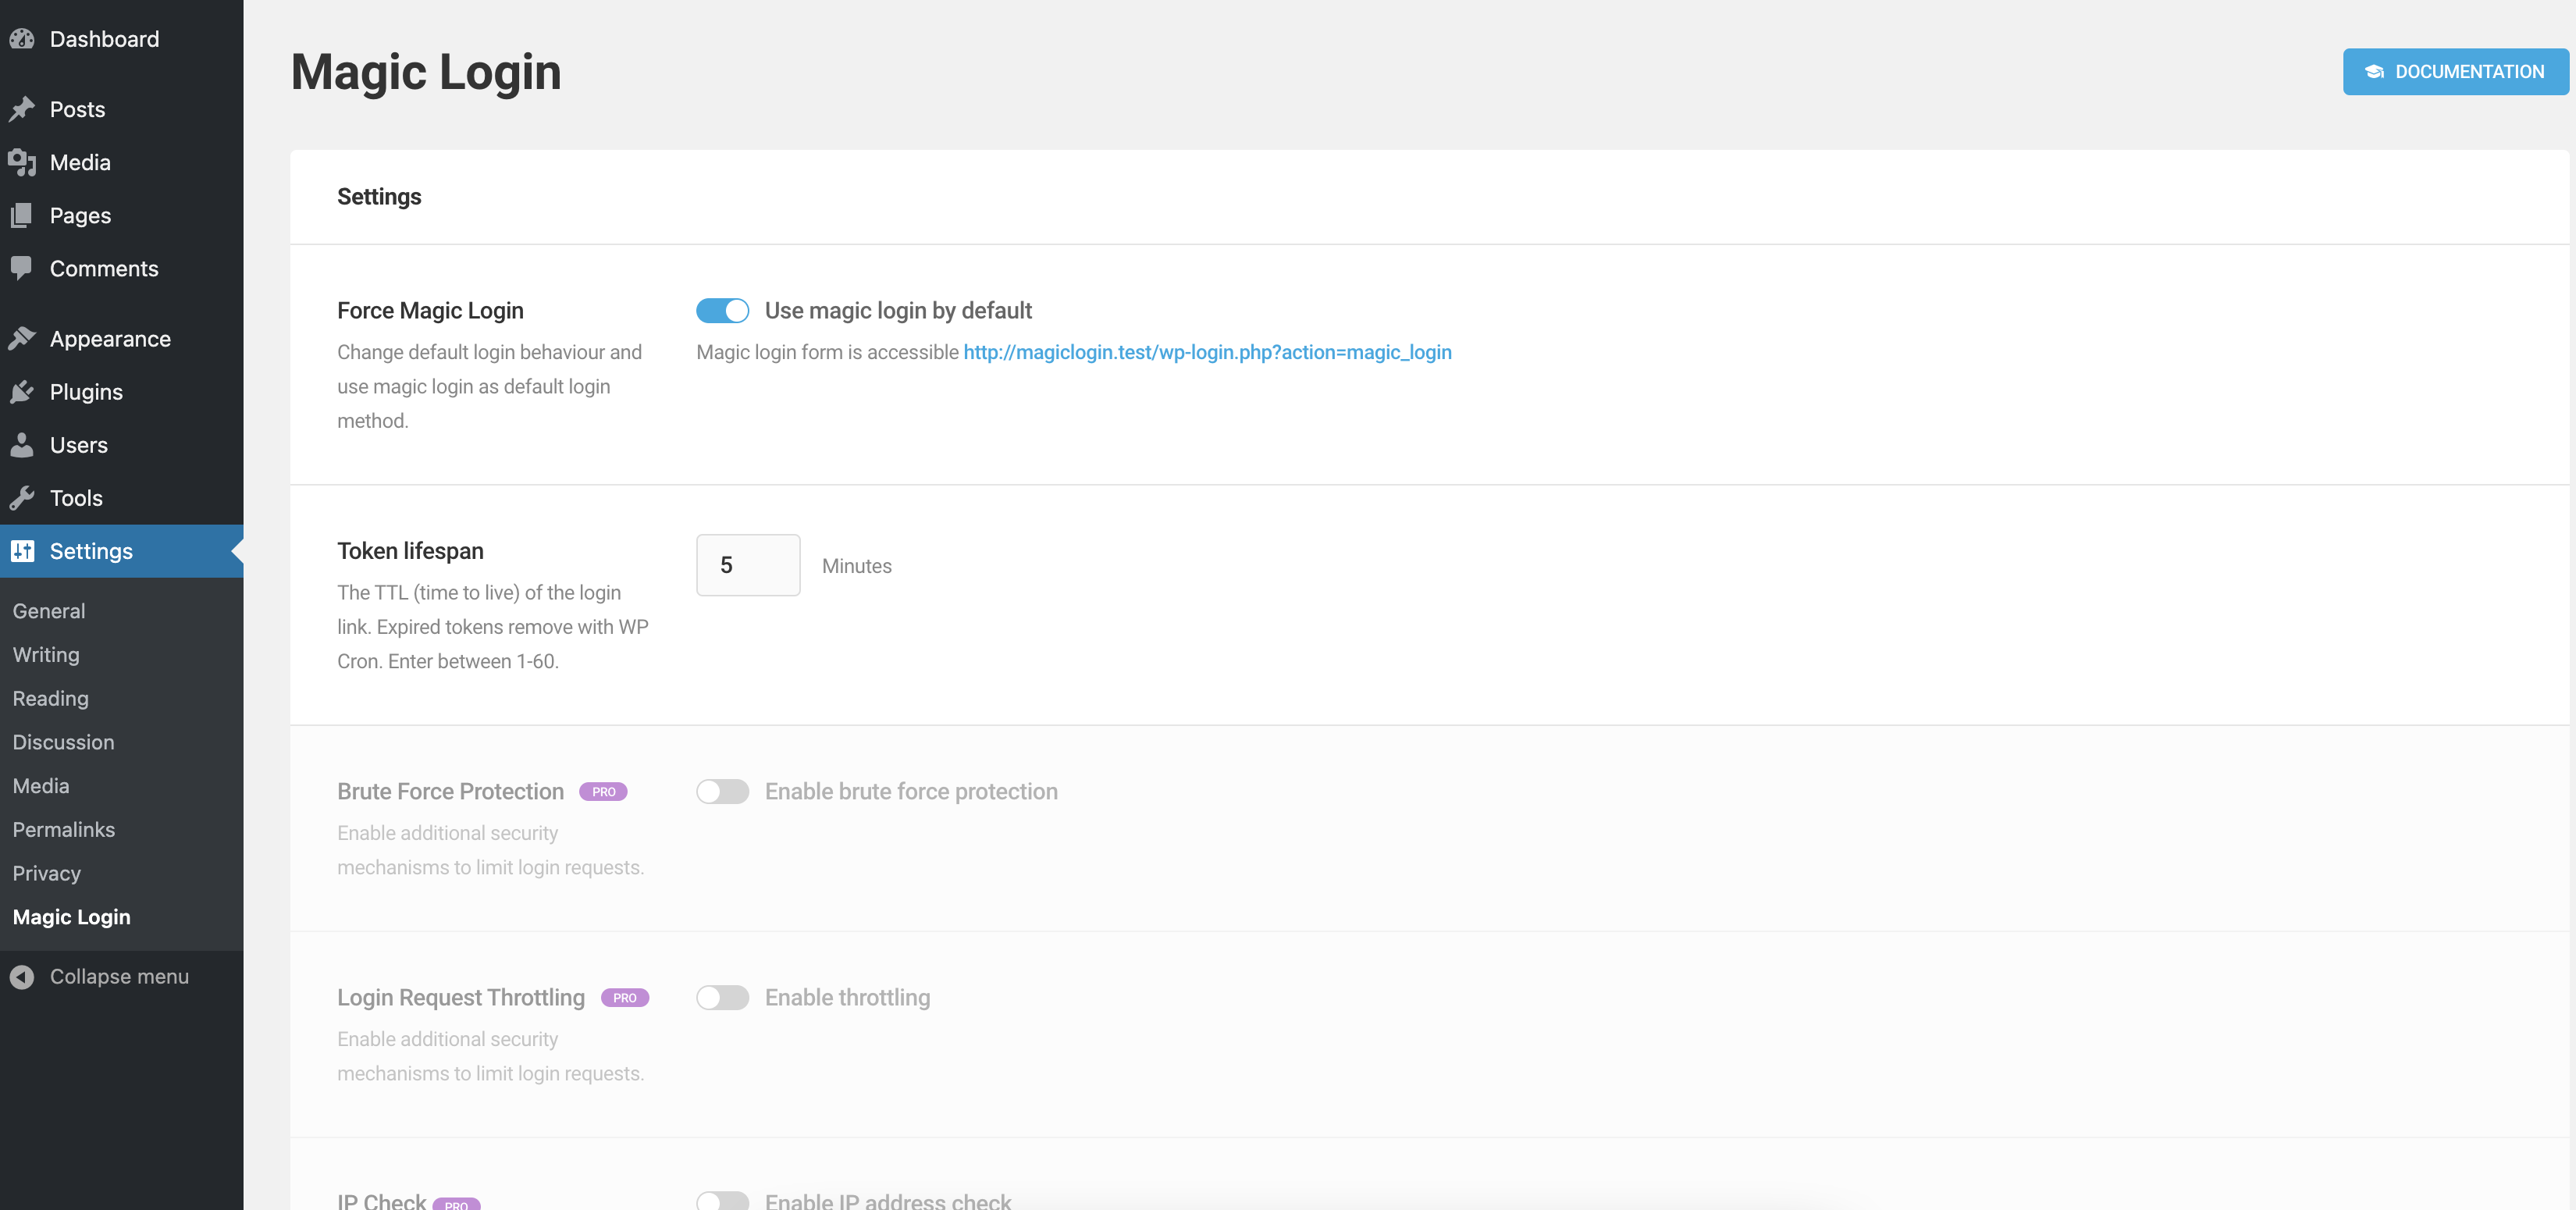Open Media via its camera-note icon
Screen dimensions: 2576x1210
22,162
